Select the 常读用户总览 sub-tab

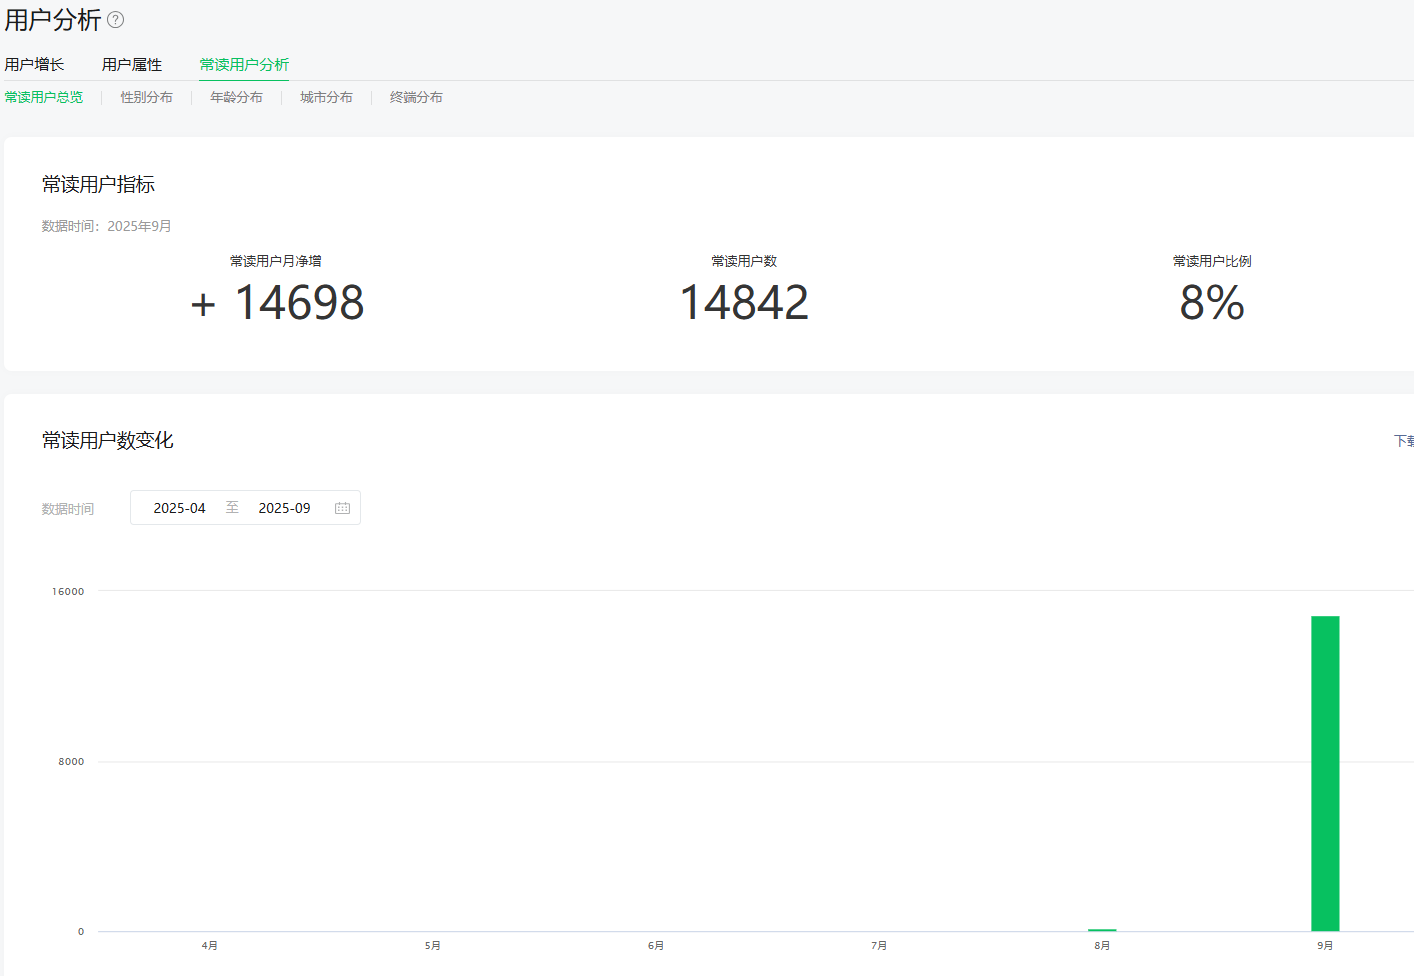pyautogui.click(x=44, y=97)
